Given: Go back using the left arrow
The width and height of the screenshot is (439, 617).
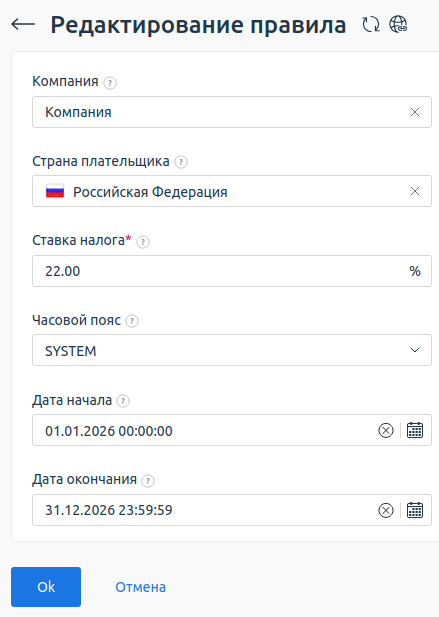Looking at the screenshot, I should [x=23, y=24].
